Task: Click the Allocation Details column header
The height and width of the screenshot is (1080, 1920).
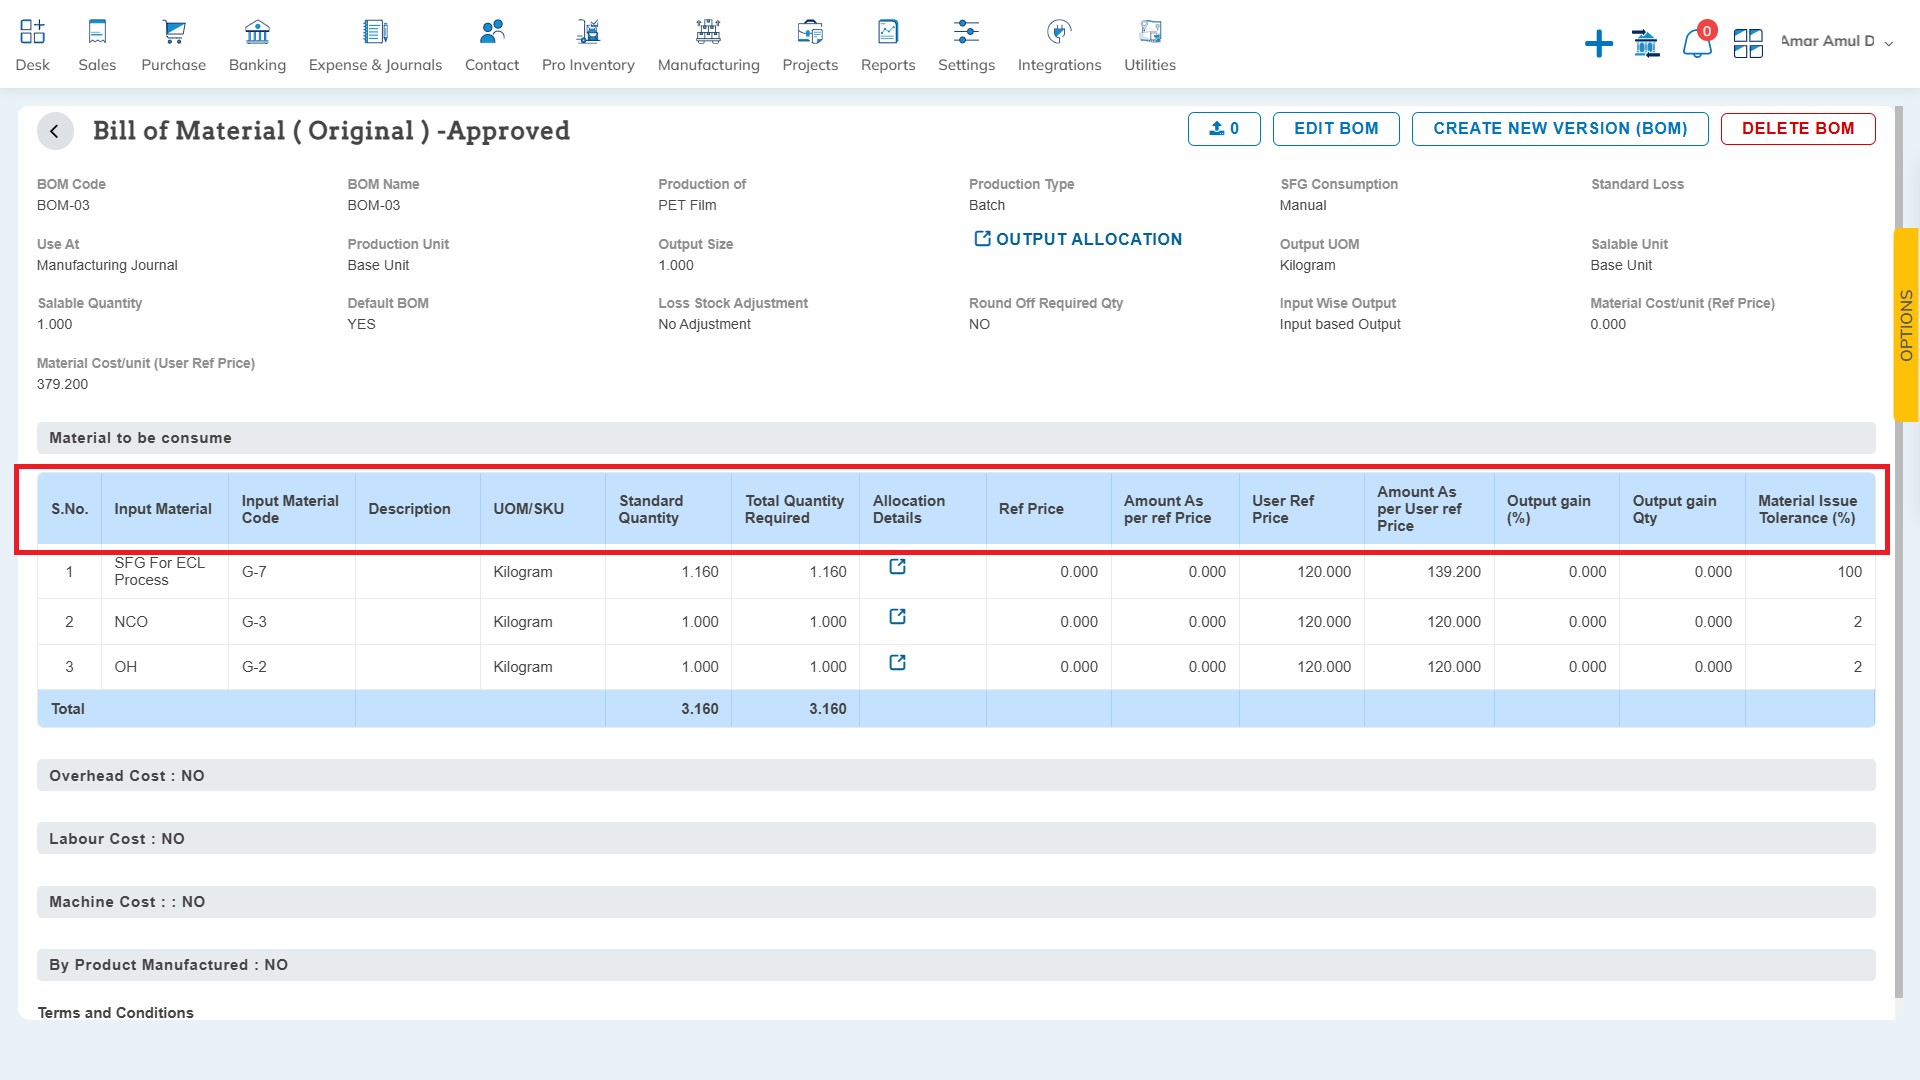Action: pos(922,509)
